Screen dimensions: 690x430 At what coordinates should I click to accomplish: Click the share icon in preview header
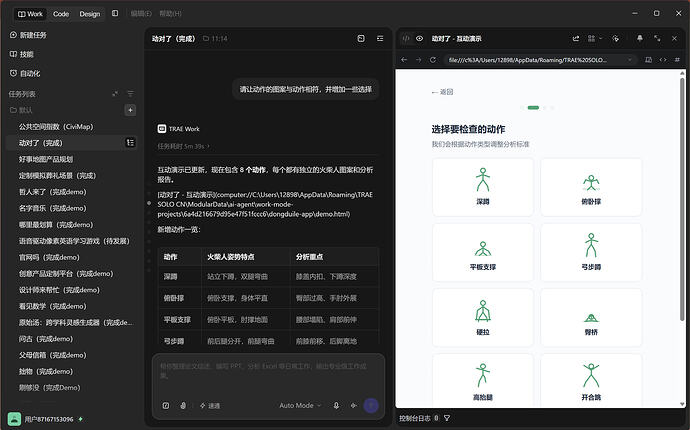pos(576,39)
